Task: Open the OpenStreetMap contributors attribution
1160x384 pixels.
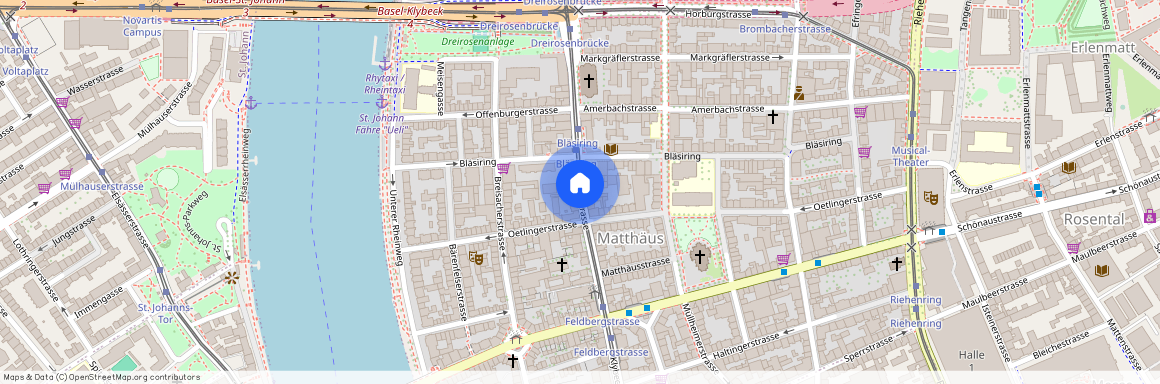Action: (101, 377)
